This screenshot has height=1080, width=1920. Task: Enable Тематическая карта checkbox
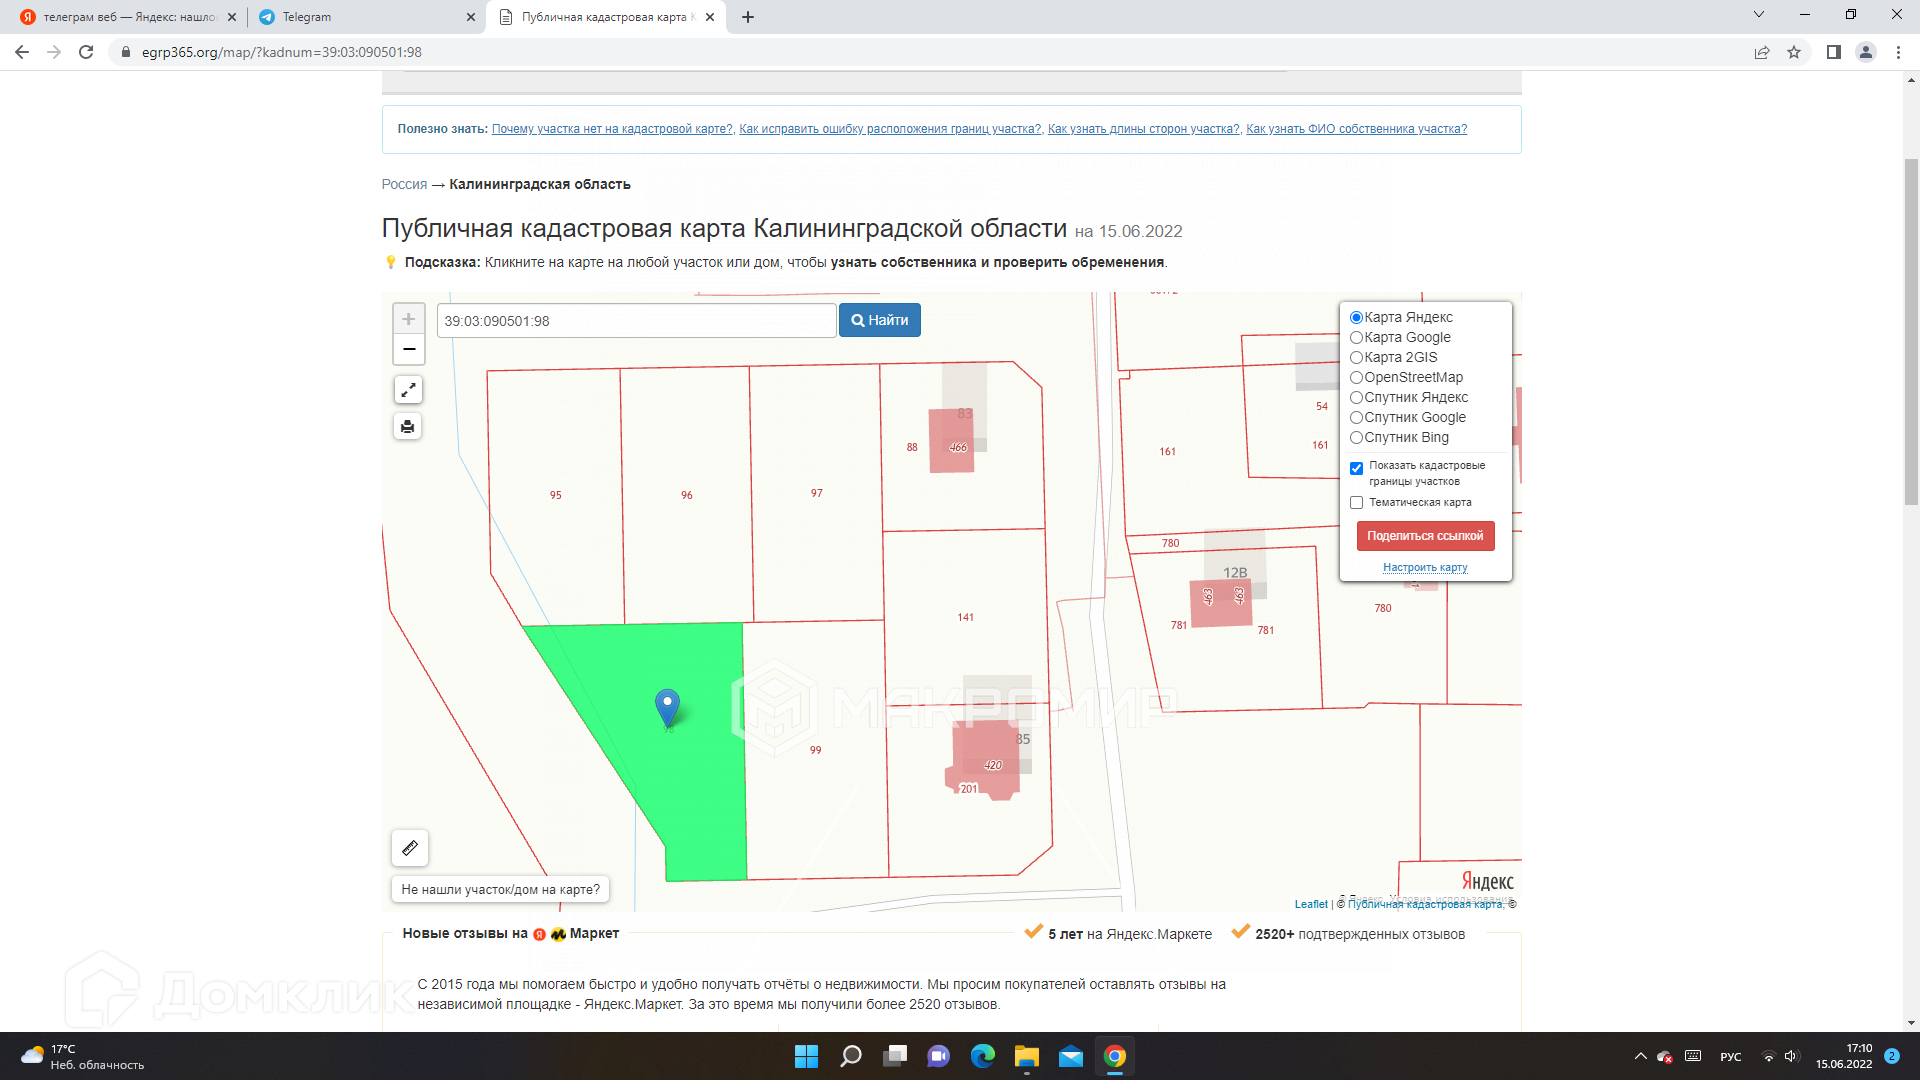(x=1357, y=503)
